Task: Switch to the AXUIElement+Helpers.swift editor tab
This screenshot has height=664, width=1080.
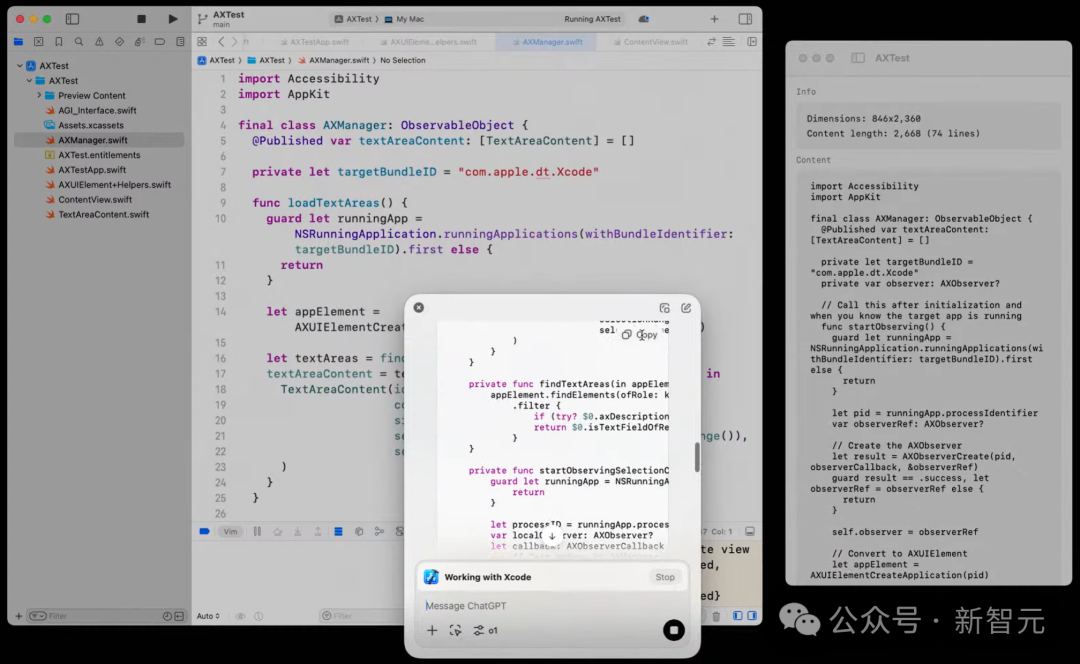Action: (x=428, y=42)
